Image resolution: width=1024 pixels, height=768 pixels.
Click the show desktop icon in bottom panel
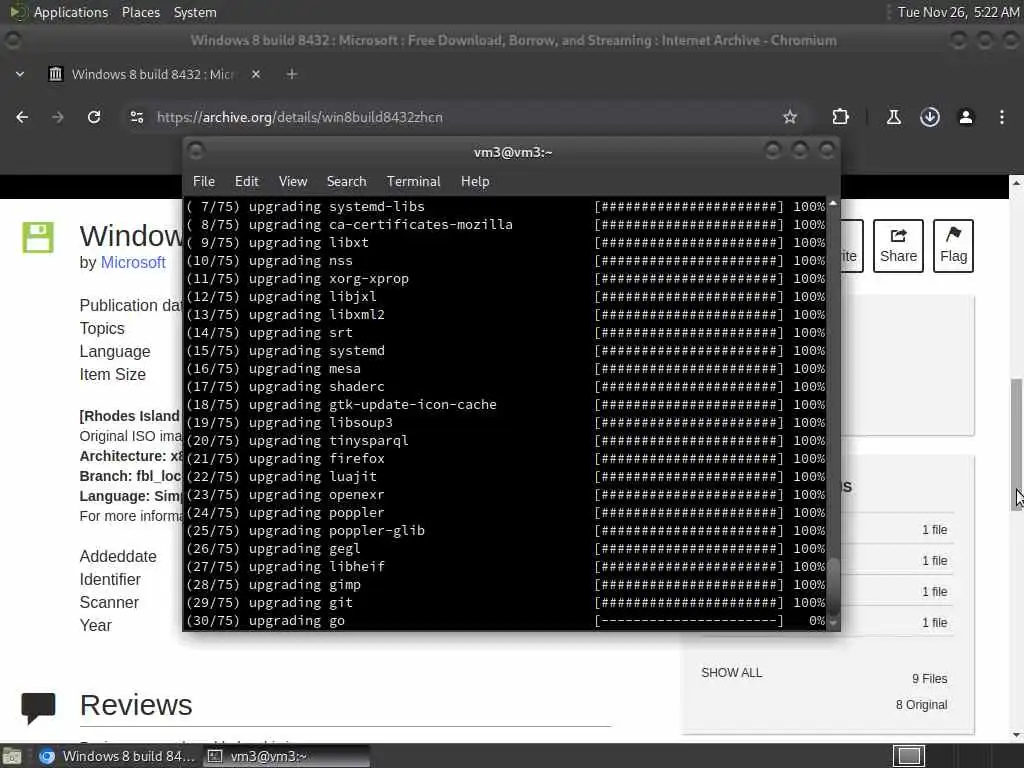tap(12, 756)
